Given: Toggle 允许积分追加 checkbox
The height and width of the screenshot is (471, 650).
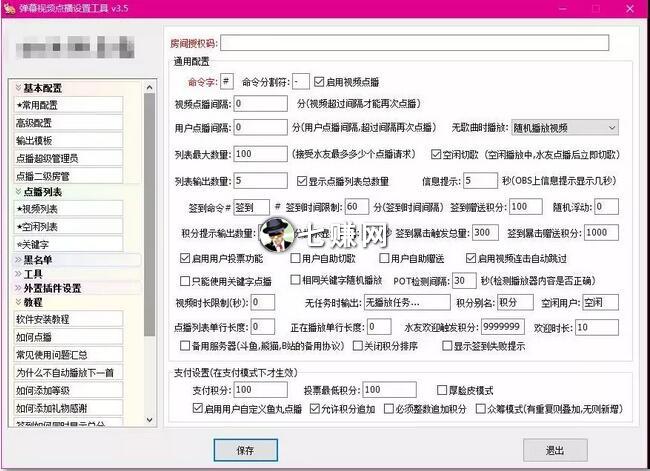Looking at the screenshot, I should [x=315, y=408].
